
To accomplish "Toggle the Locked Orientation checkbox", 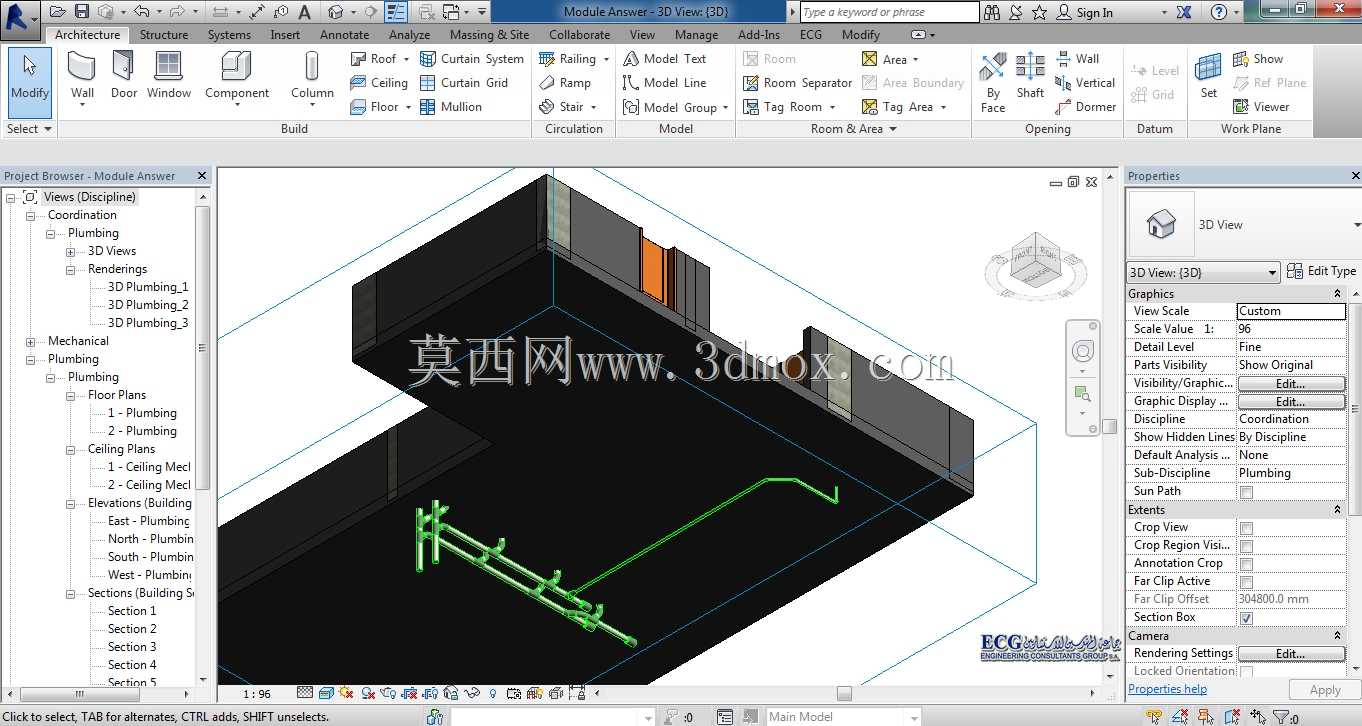I will (x=1246, y=672).
